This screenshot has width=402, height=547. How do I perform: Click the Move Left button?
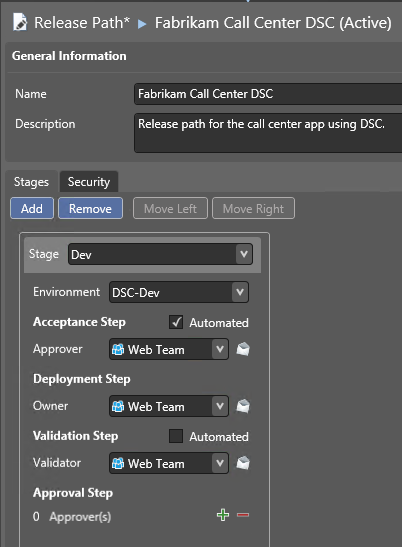pyautogui.click(x=170, y=209)
